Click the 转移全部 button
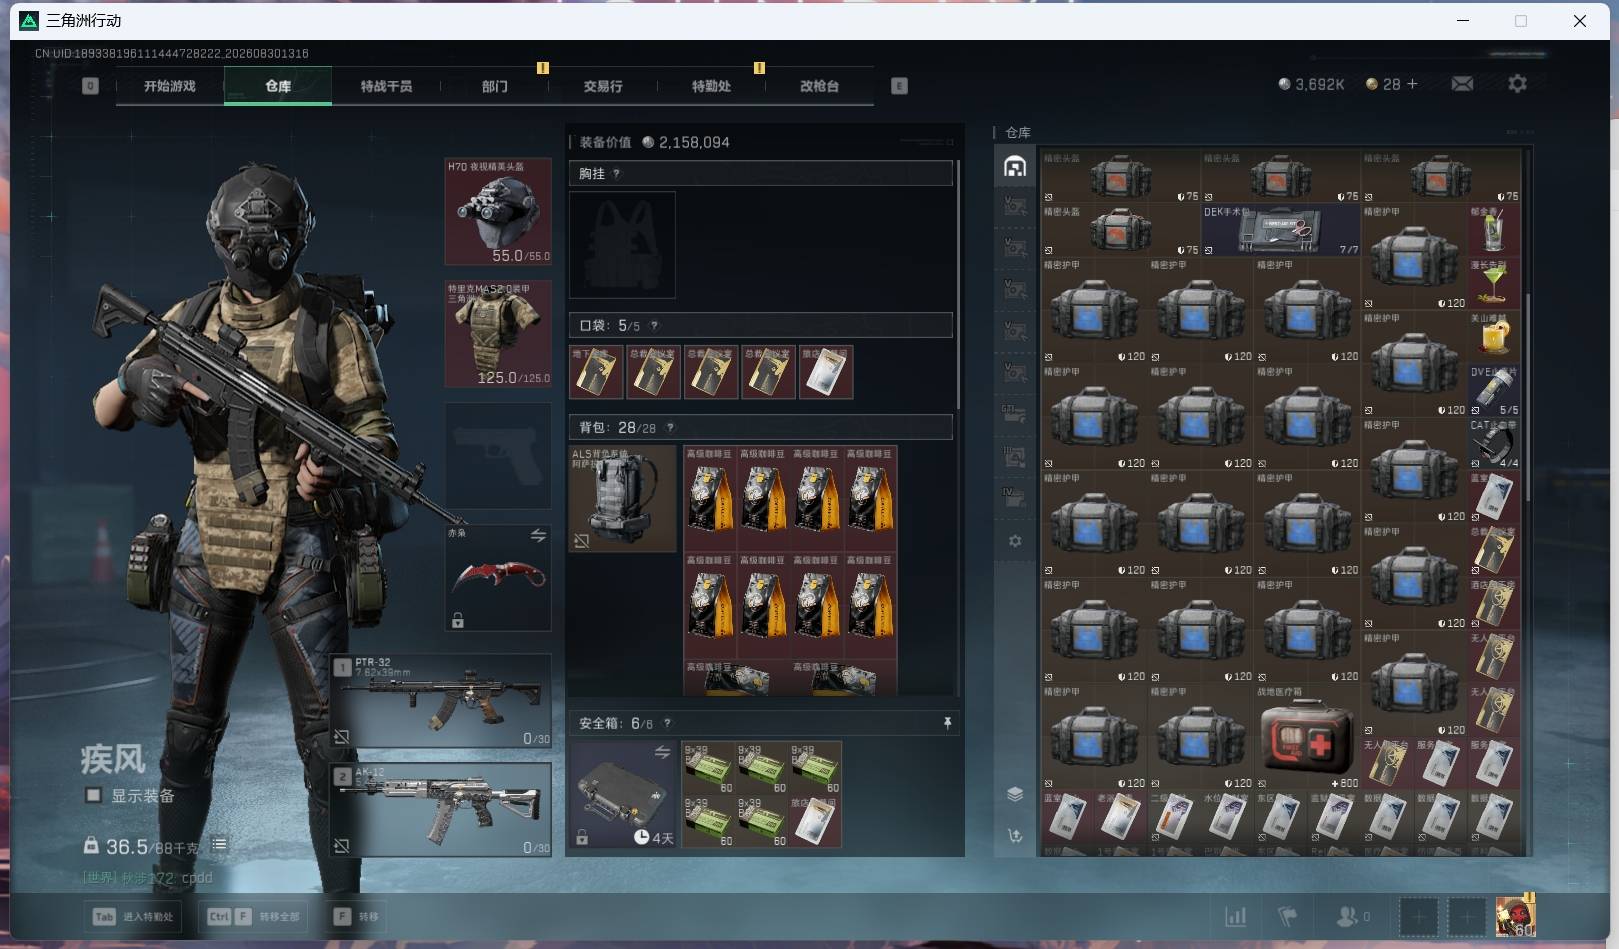The image size is (1619, 949). pyautogui.click(x=254, y=916)
